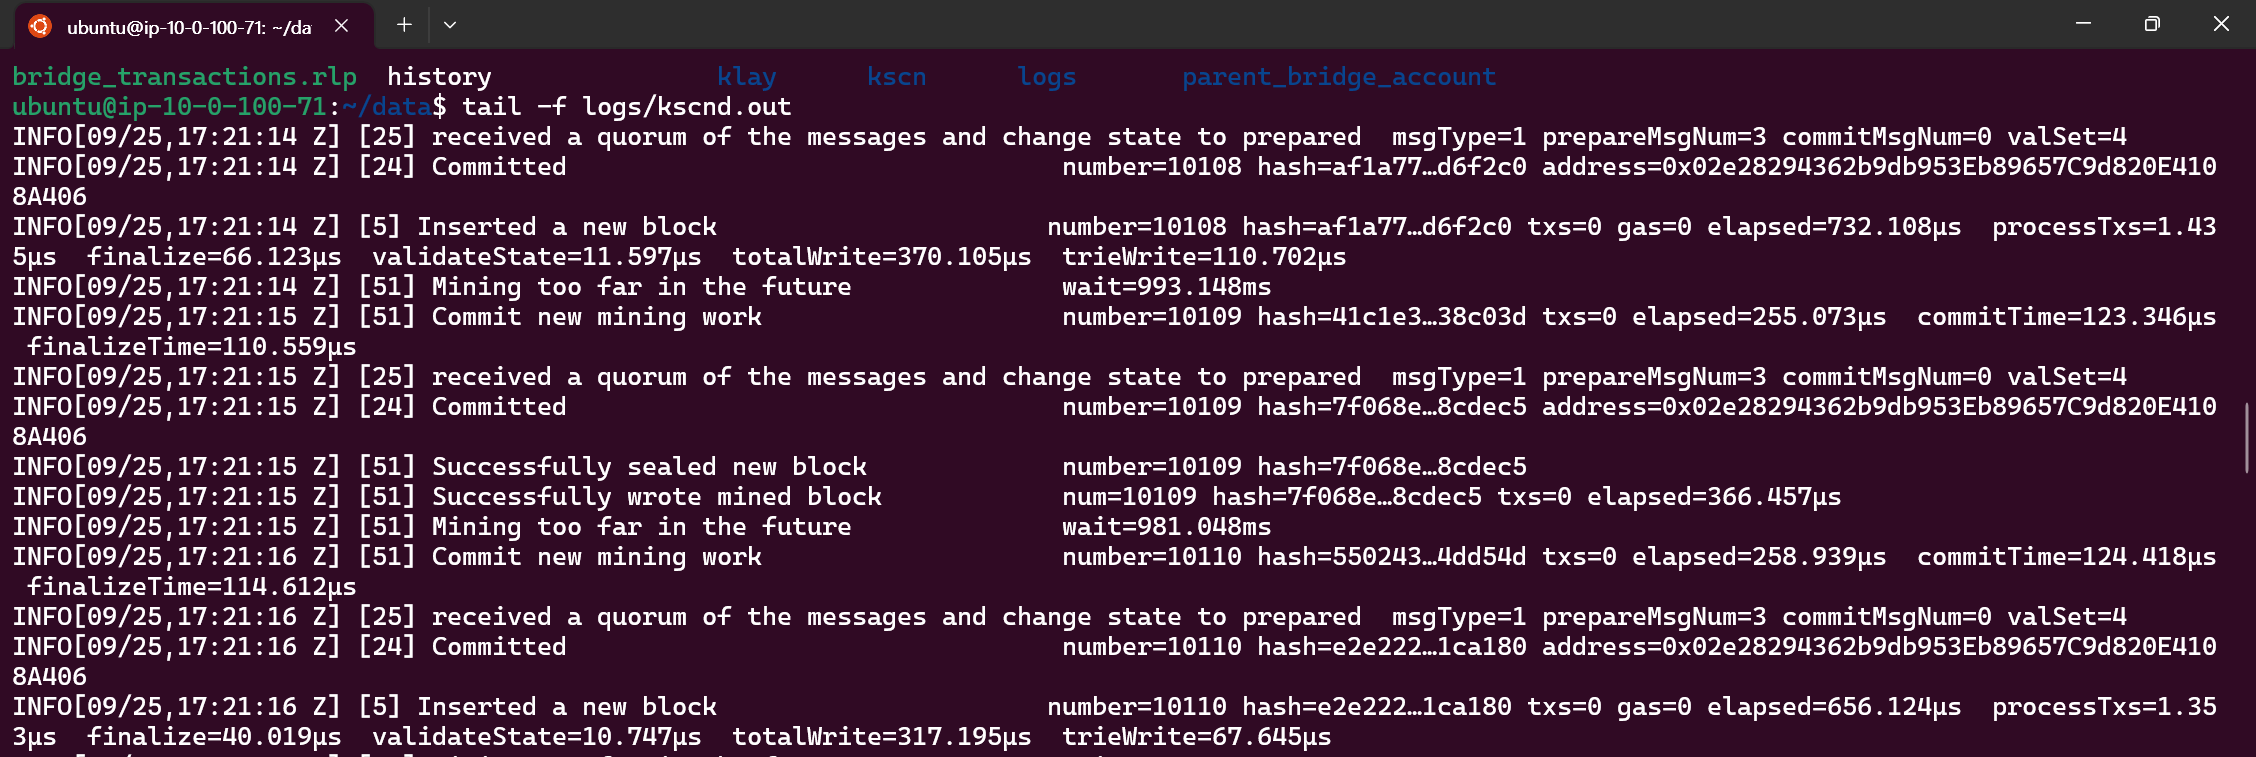This screenshot has height=757, width=2256.
Task: Click the kscn directory name
Action: (895, 76)
